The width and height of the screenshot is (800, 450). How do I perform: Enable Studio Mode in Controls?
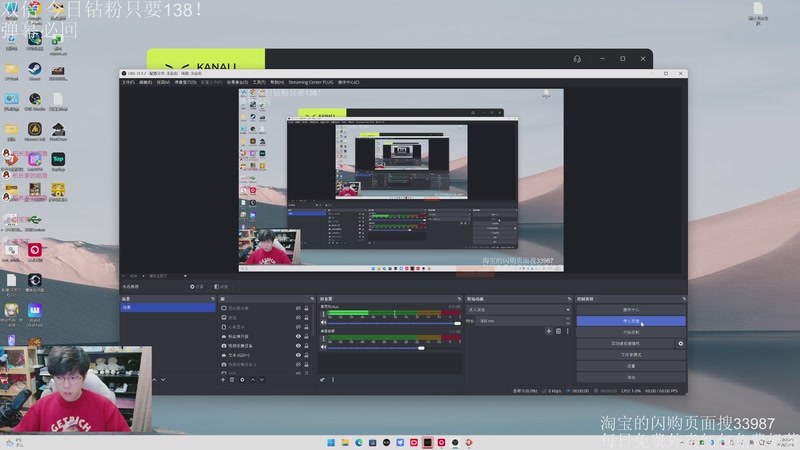click(x=631, y=355)
